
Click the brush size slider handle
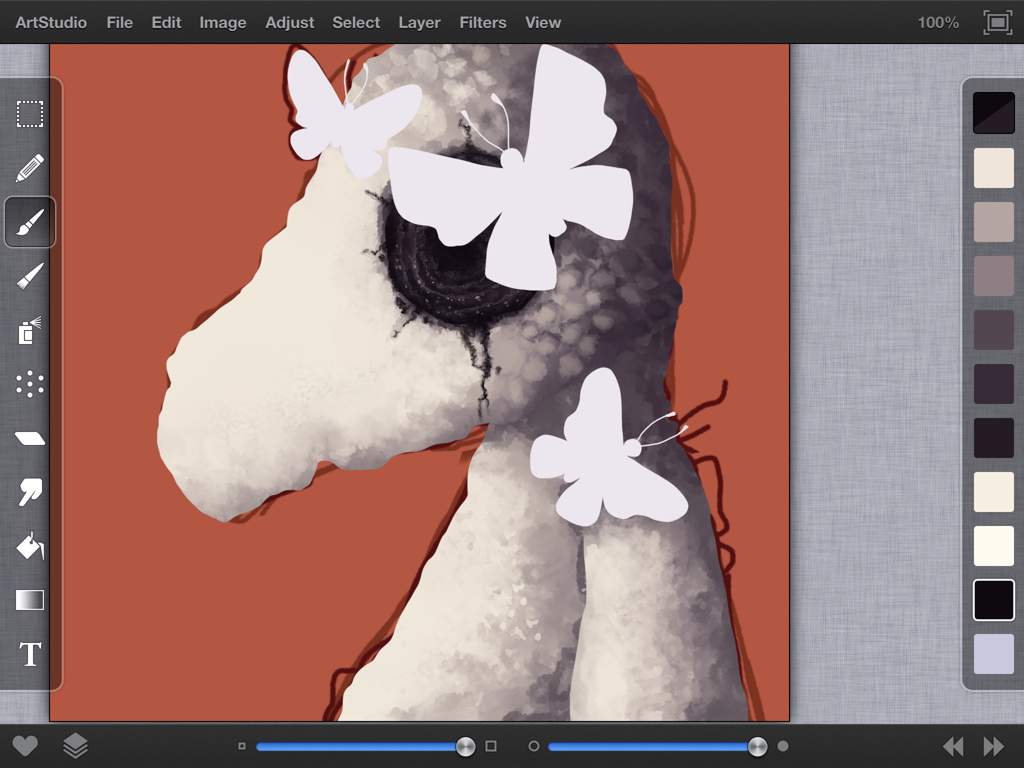466,746
